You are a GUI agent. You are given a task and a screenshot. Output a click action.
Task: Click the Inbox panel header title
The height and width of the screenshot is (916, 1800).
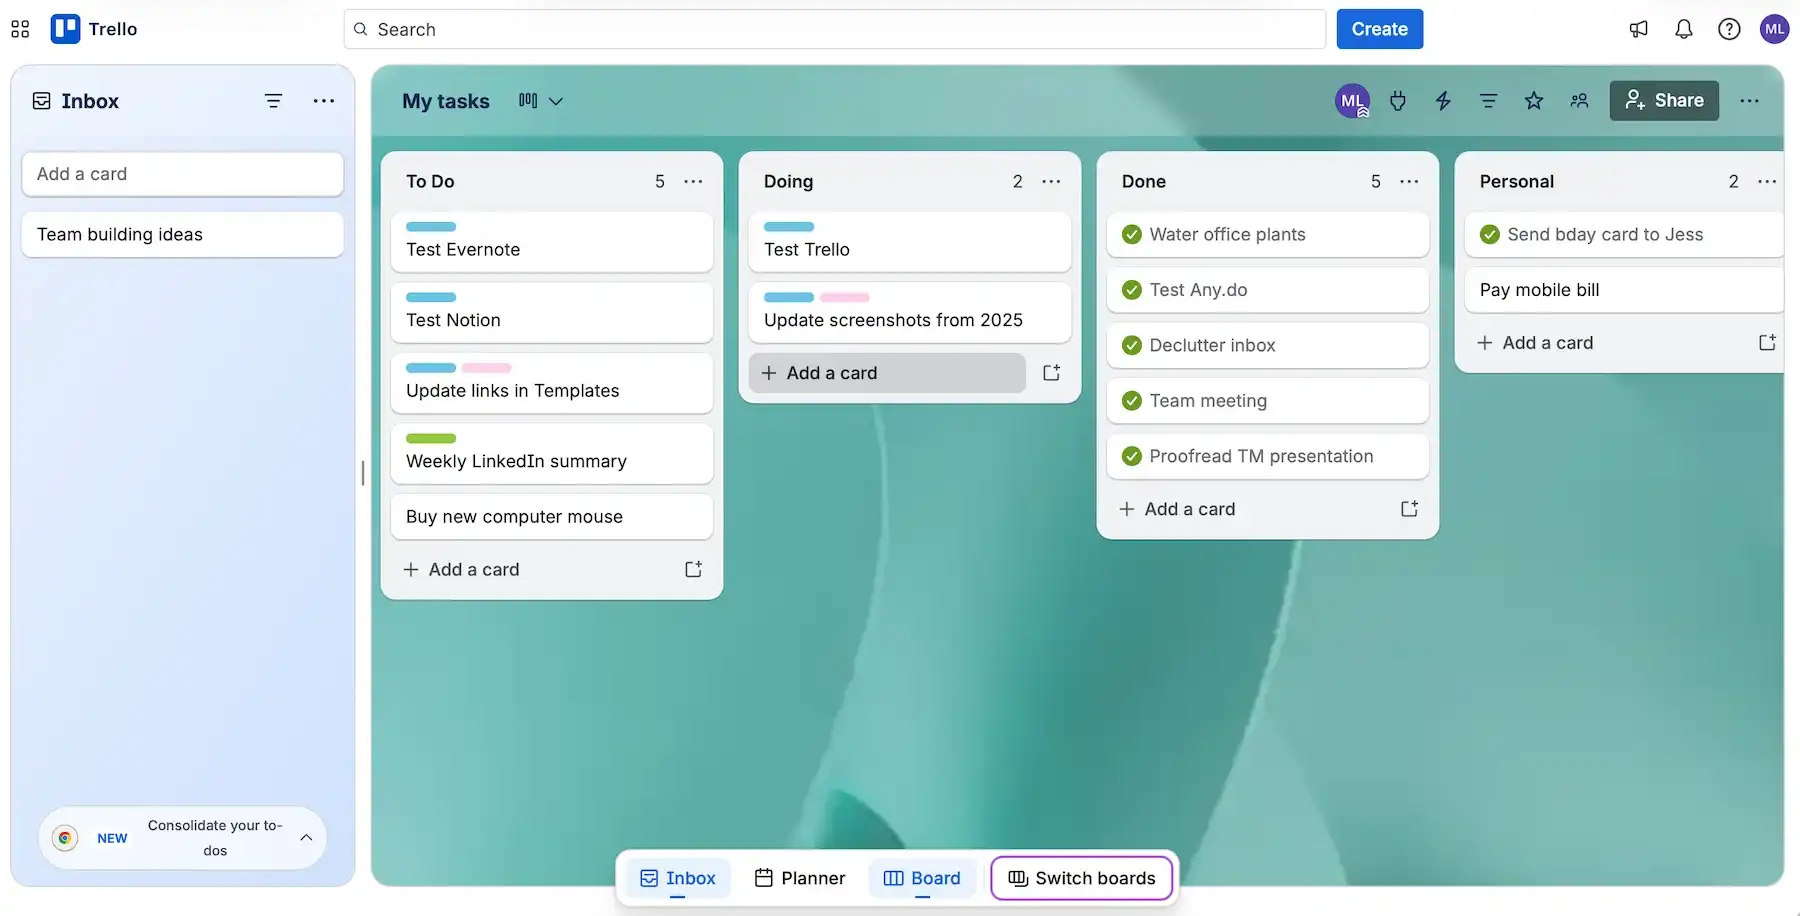[90, 101]
